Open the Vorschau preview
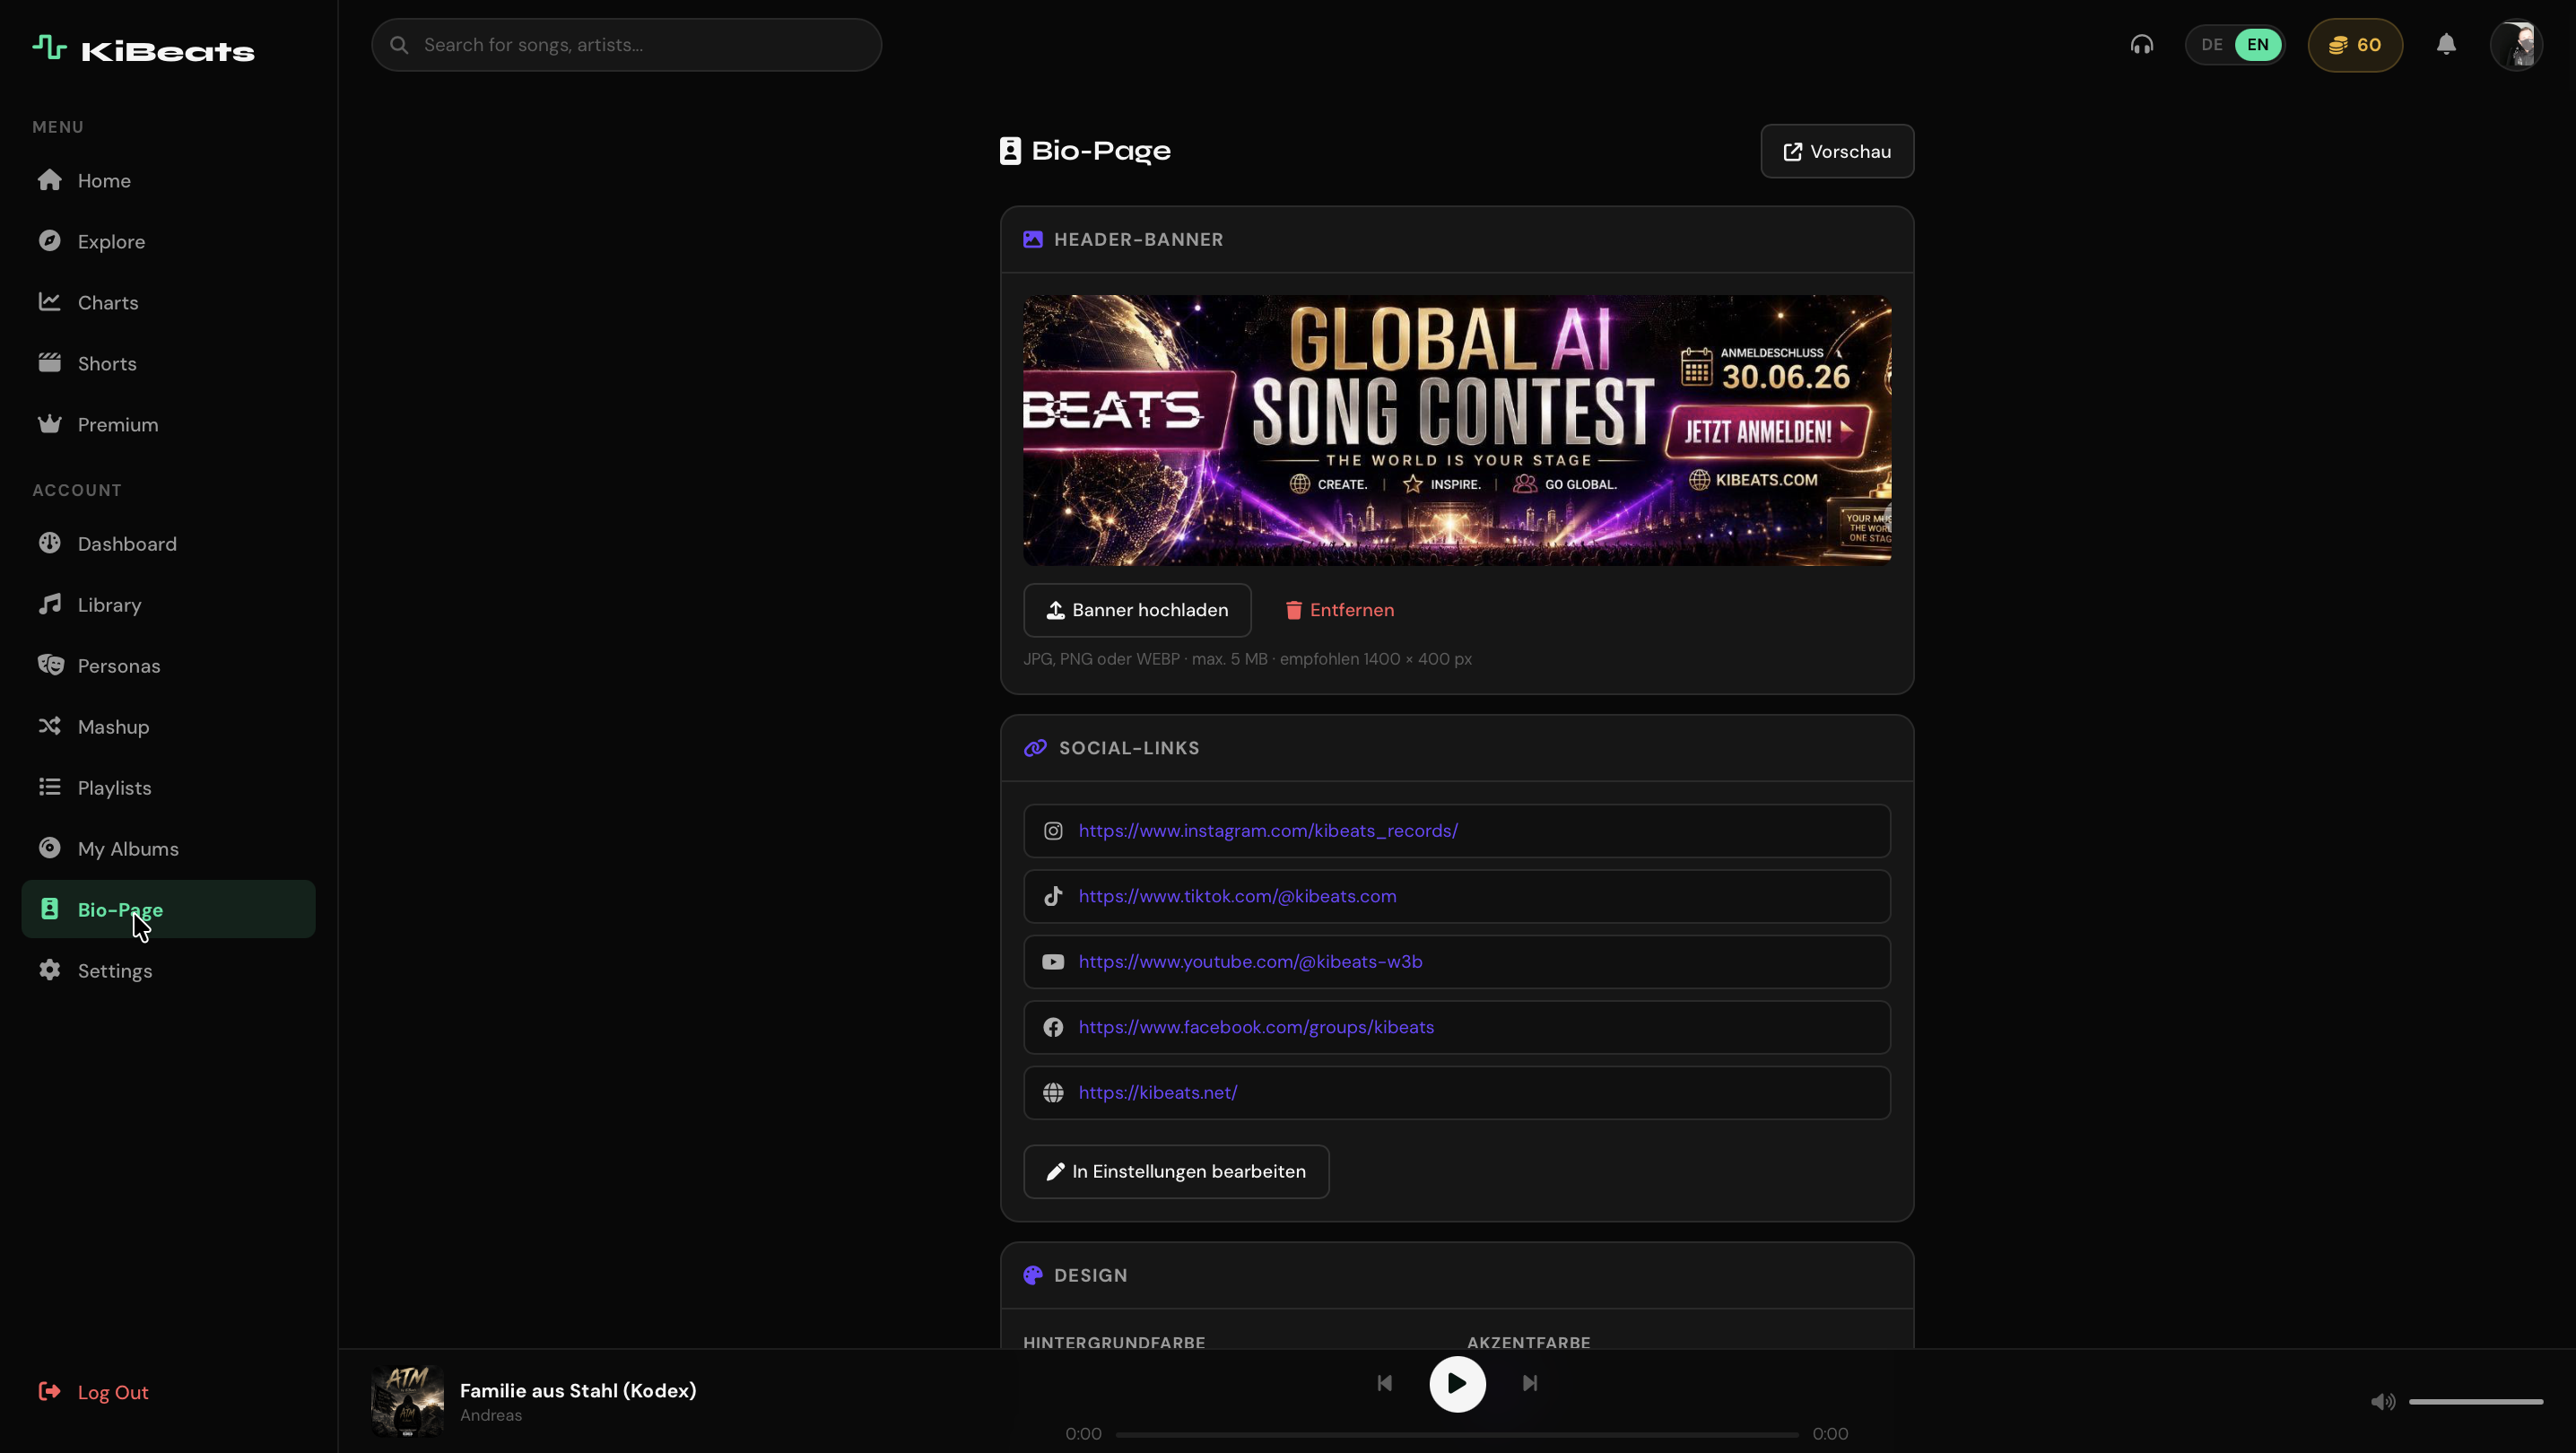This screenshot has width=2576, height=1453. [x=1837, y=152]
